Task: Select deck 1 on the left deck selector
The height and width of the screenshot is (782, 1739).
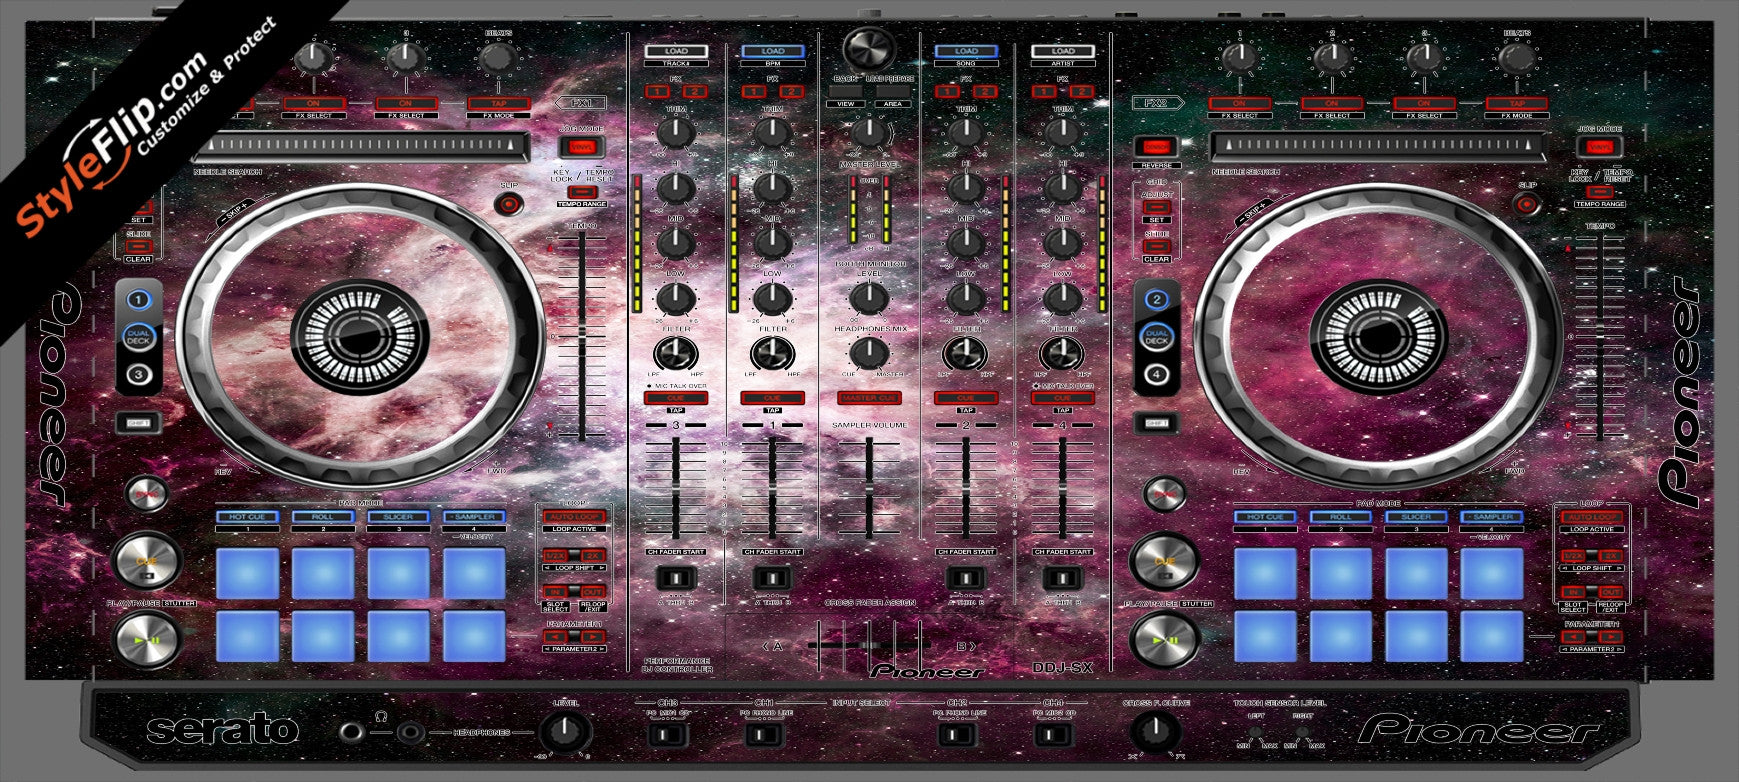Action: pos(139,299)
